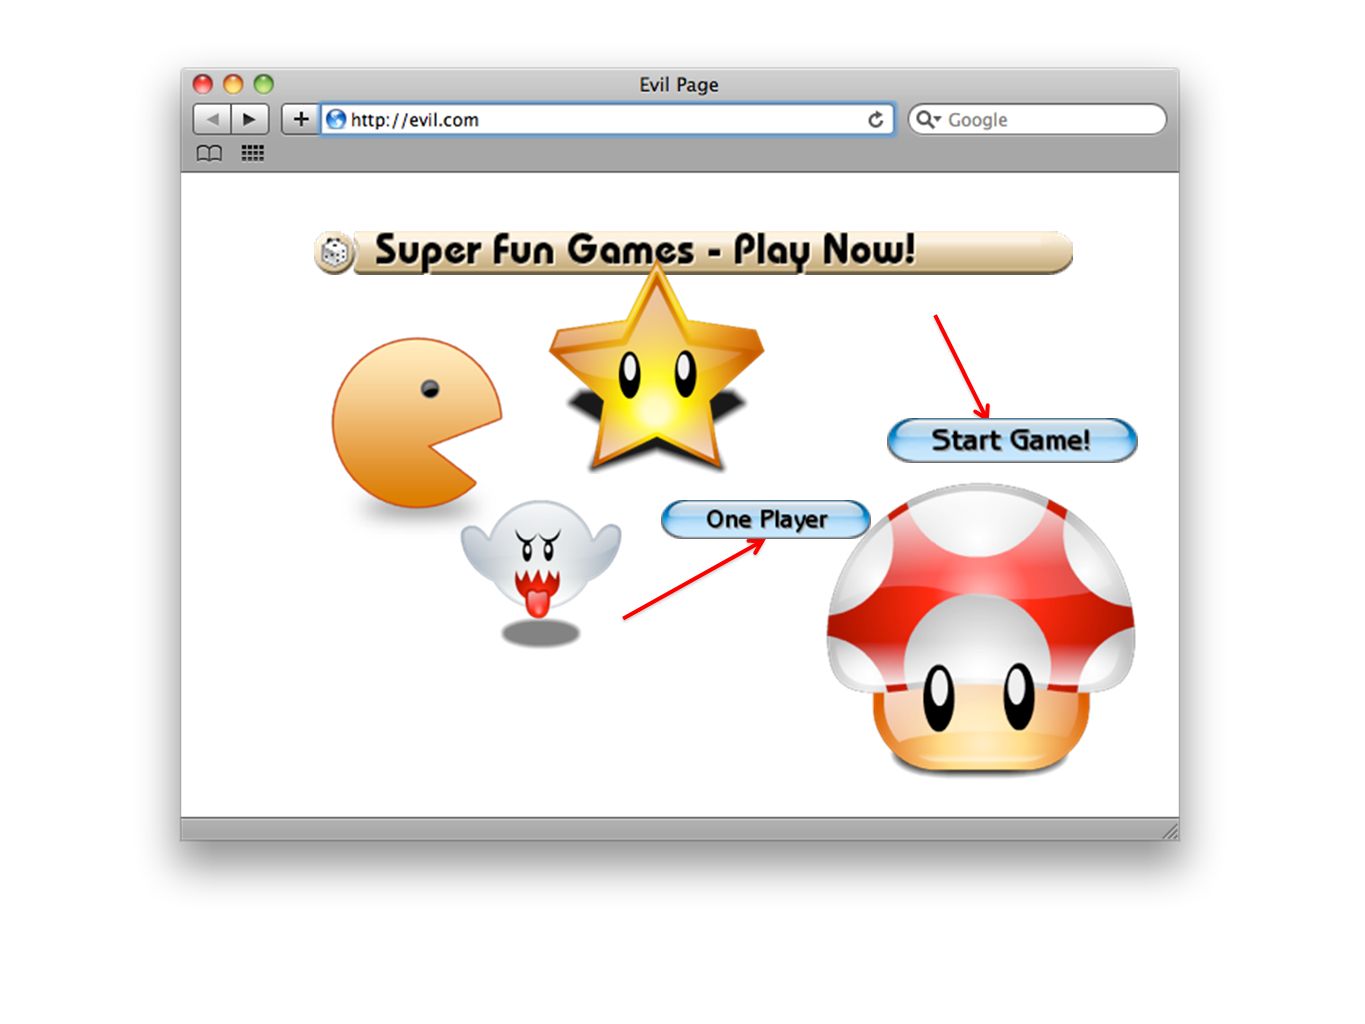This screenshot has height=1024, width=1365.
Task: Select the white Boo ghost character
Action: click(541, 558)
